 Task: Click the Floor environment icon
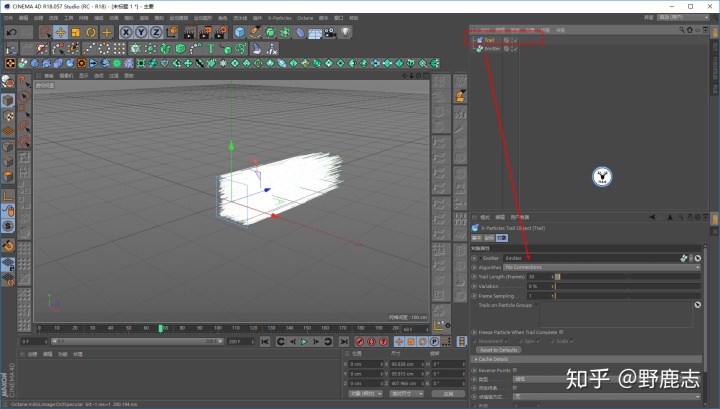[315, 32]
